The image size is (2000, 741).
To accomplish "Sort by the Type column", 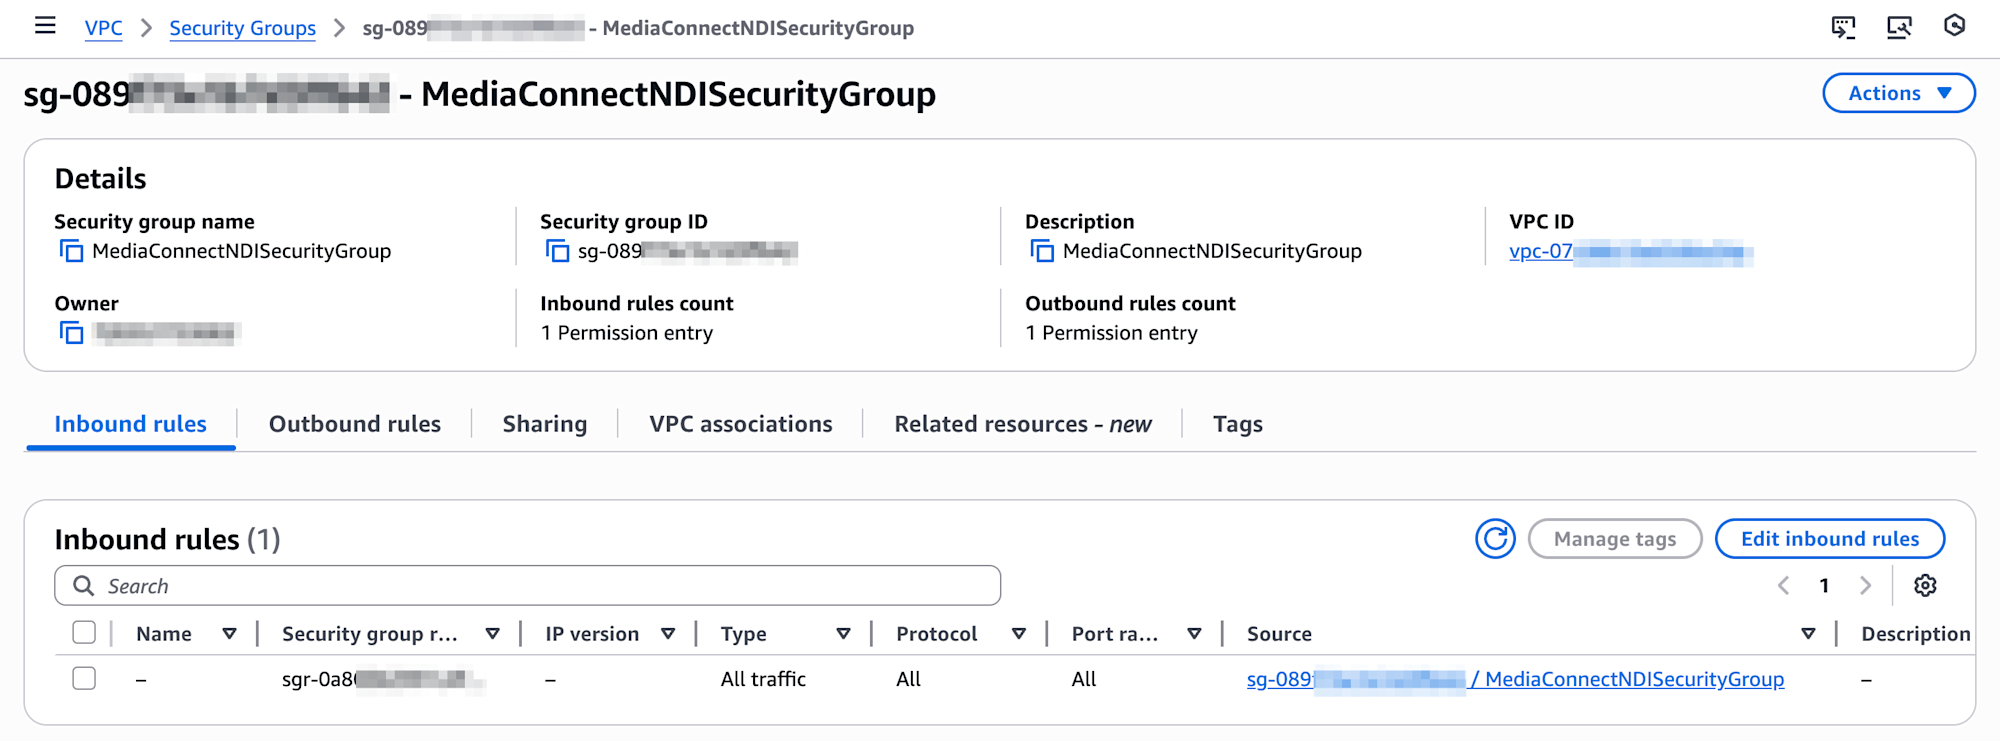I will pos(843,634).
